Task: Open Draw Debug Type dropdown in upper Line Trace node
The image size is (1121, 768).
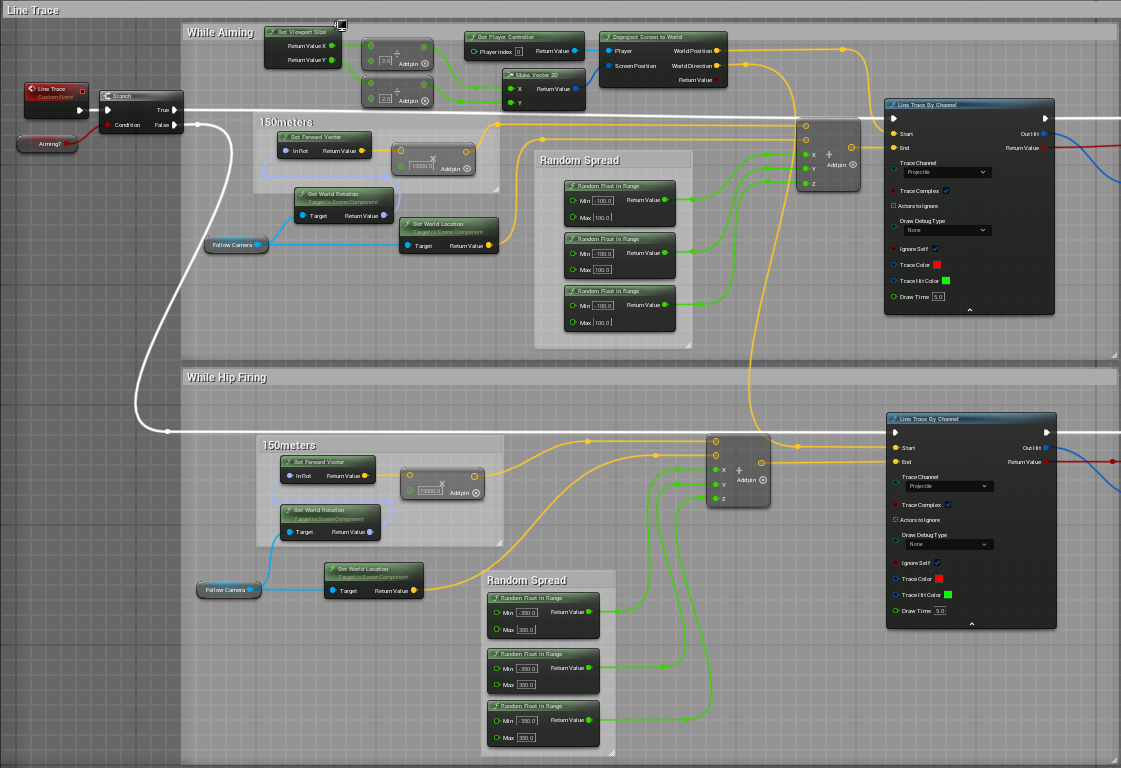Action: [x=948, y=230]
